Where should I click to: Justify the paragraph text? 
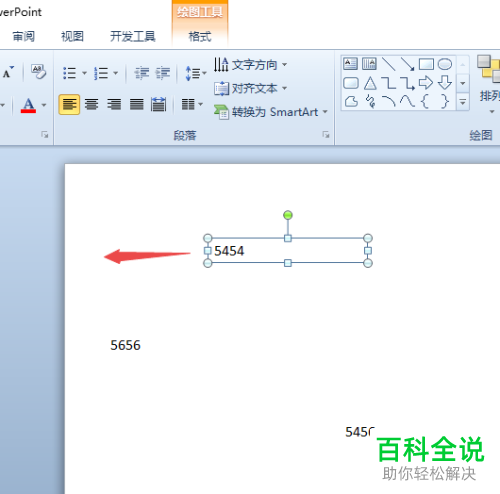pos(137,105)
